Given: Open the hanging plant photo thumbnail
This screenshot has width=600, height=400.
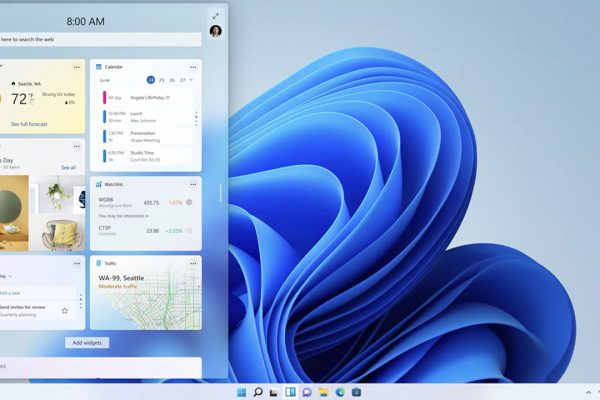Looking at the screenshot, I should click(56, 193).
